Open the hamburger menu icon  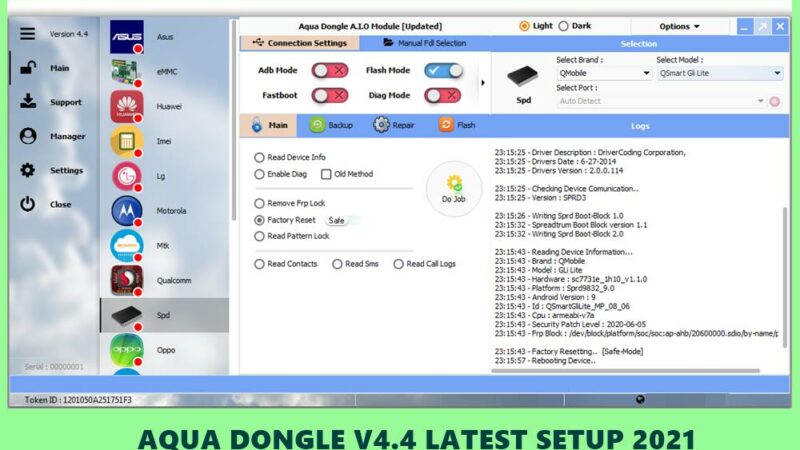pyautogui.click(x=28, y=34)
